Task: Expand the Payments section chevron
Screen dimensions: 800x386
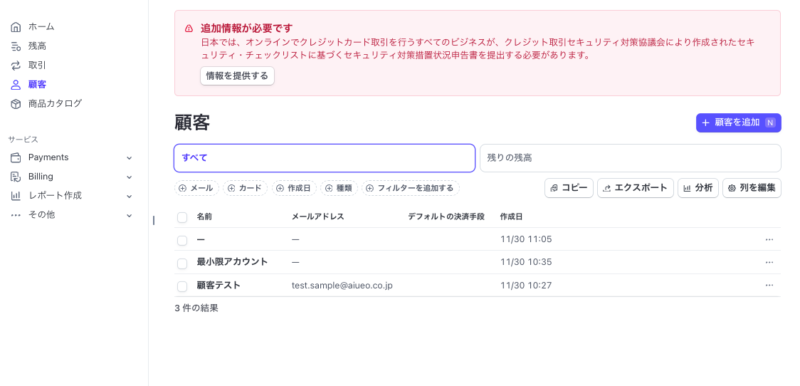Action: pyautogui.click(x=129, y=158)
